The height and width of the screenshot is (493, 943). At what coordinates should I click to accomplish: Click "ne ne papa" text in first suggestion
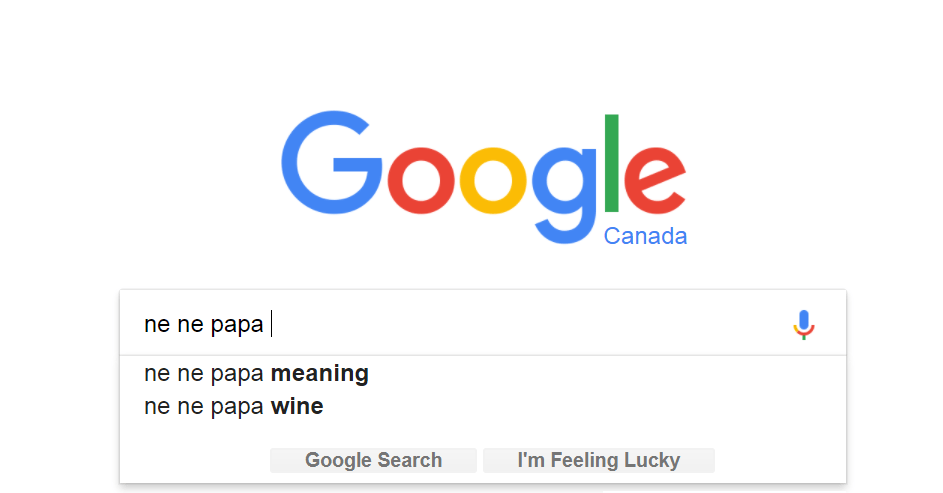pyautogui.click(x=203, y=374)
